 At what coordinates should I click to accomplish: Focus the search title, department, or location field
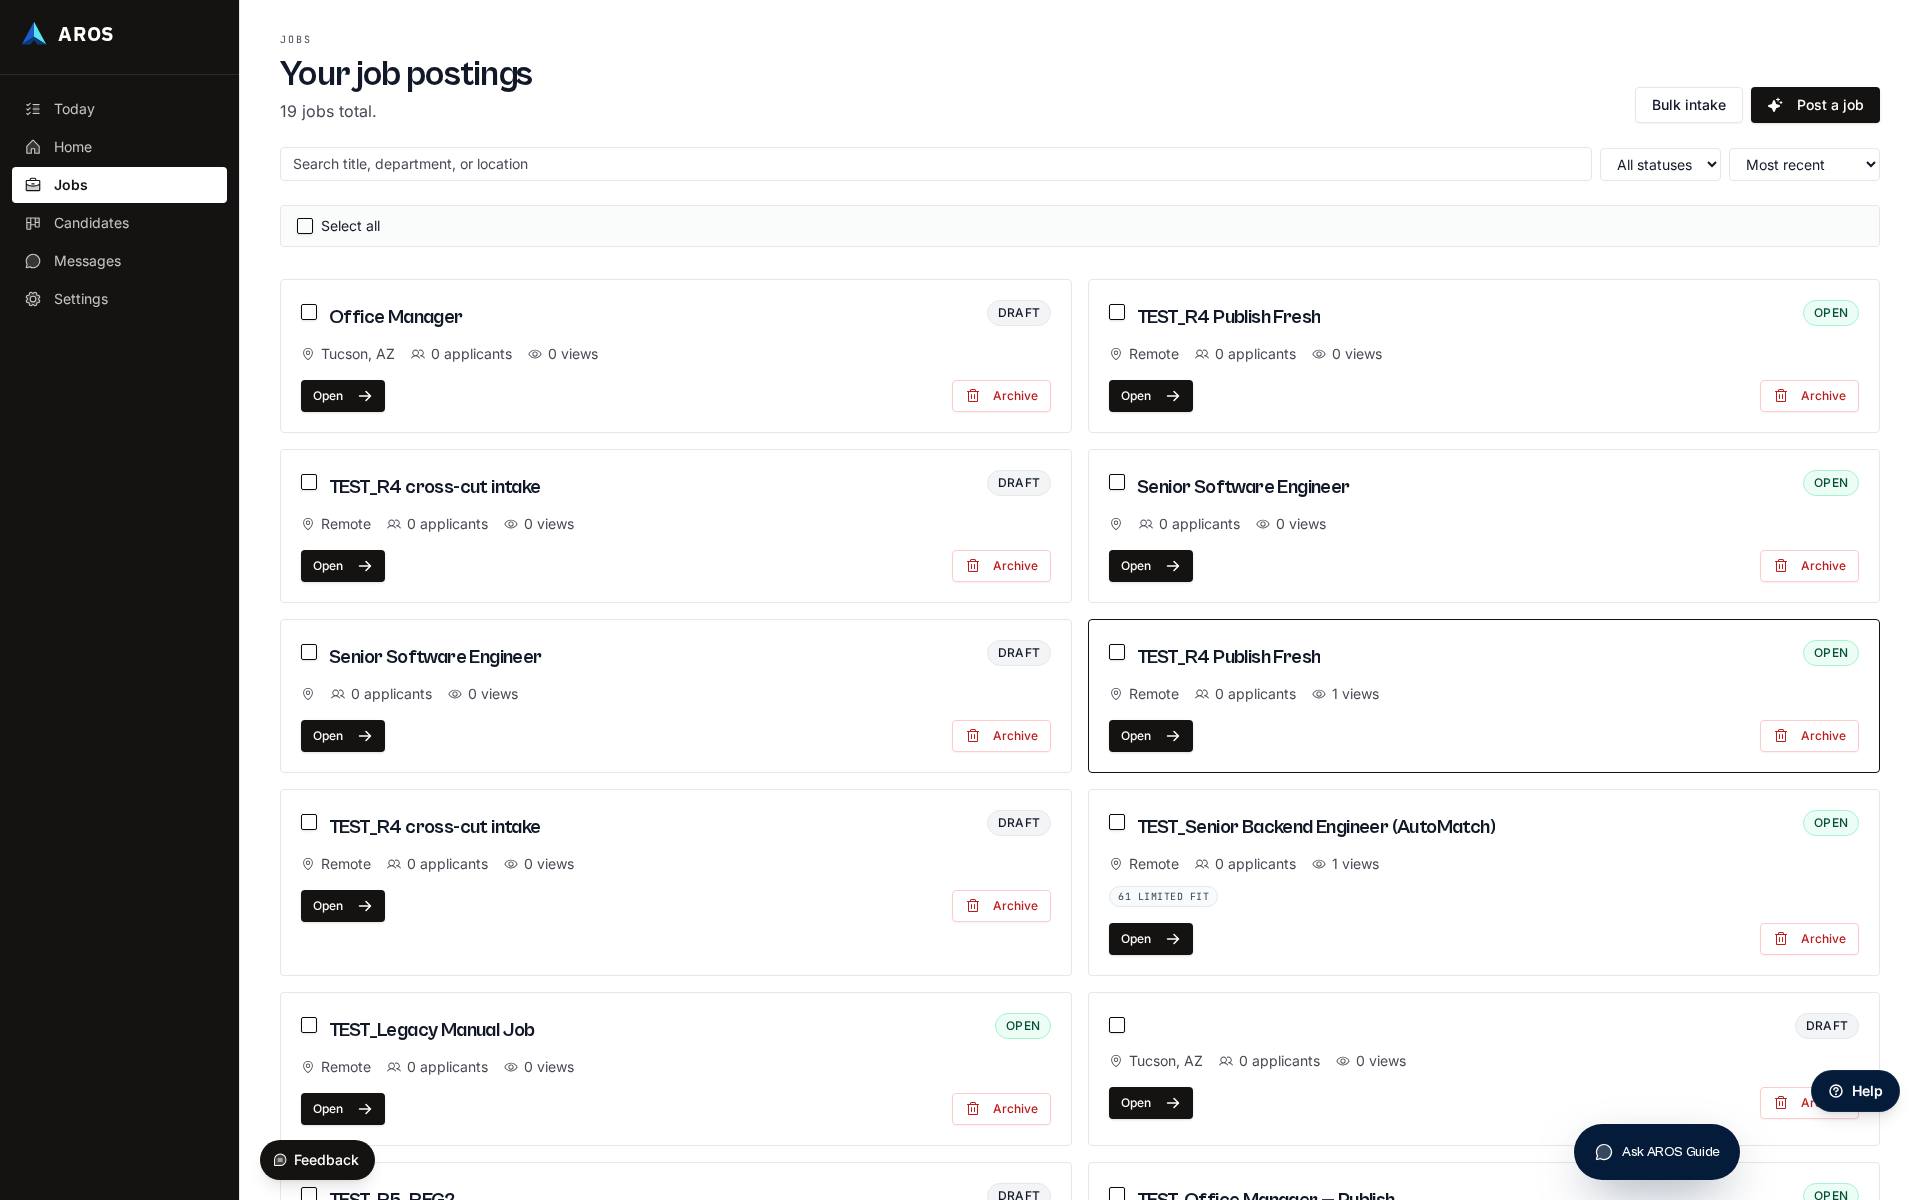coord(935,164)
